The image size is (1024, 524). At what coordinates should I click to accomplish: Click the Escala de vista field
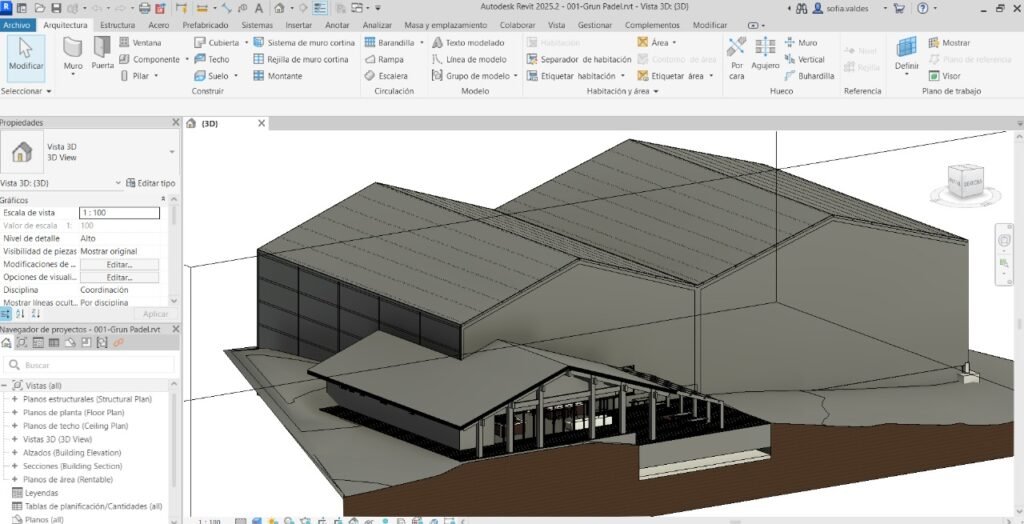point(119,213)
